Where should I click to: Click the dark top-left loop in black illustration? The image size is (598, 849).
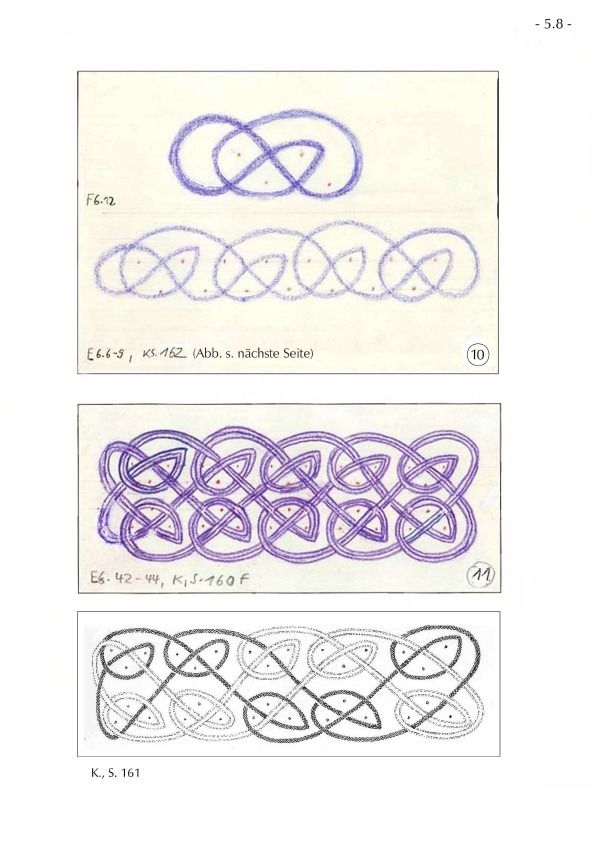coord(126,654)
